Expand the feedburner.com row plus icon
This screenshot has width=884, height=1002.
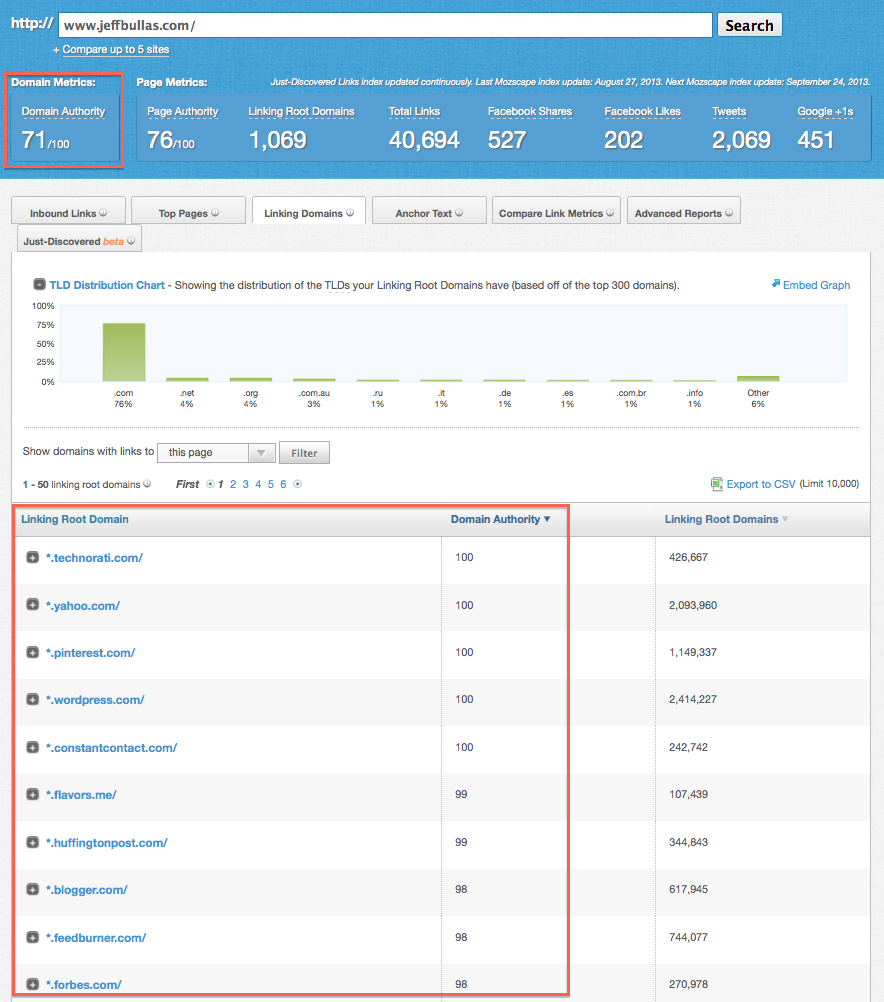33,937
